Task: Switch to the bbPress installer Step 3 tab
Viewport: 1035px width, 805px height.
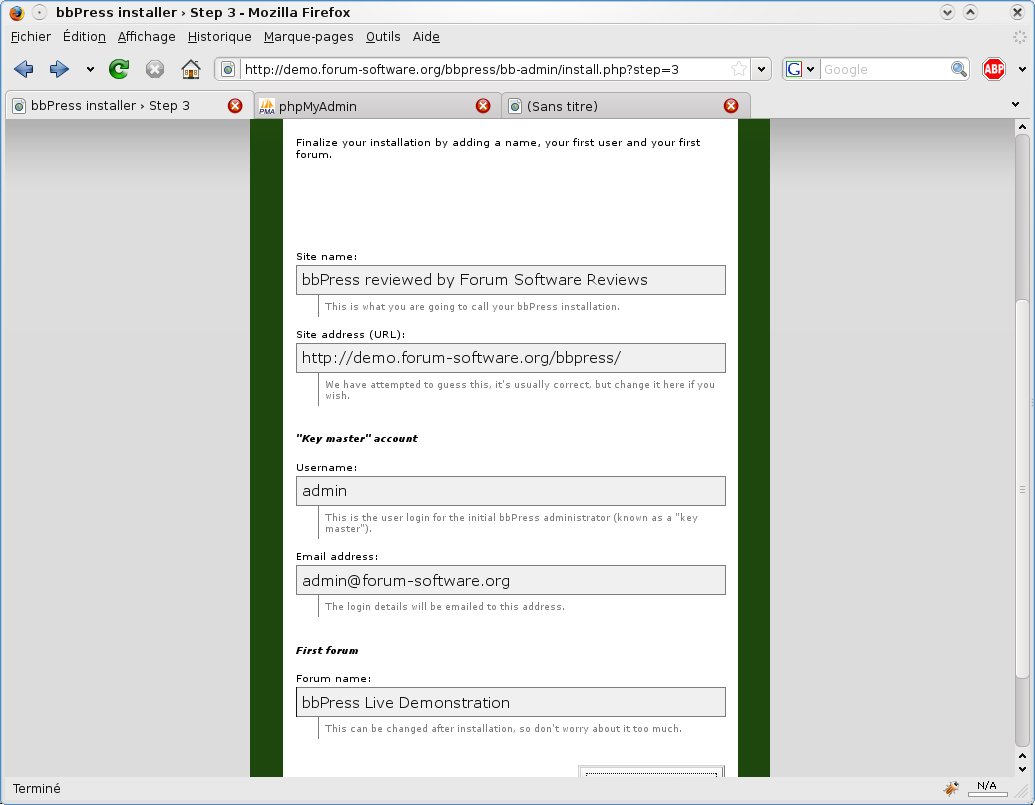Action: [x=129, y=106]
